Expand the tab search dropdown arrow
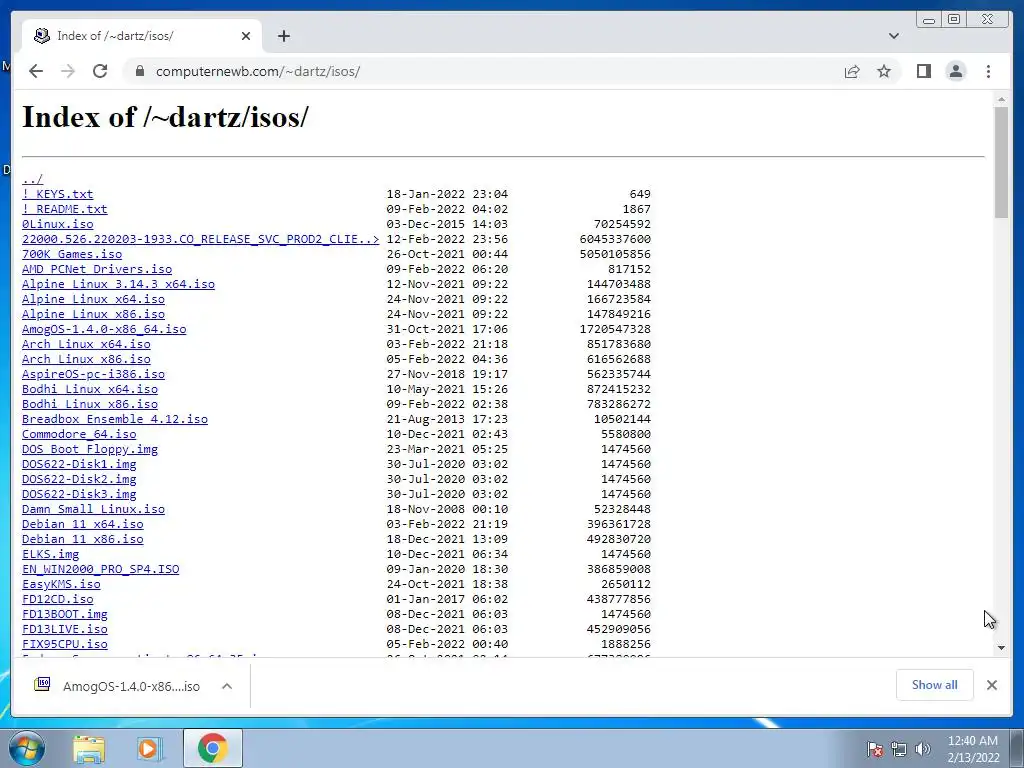The width and height of the screenshot is (1024, 768). click(x=893, y=36)
